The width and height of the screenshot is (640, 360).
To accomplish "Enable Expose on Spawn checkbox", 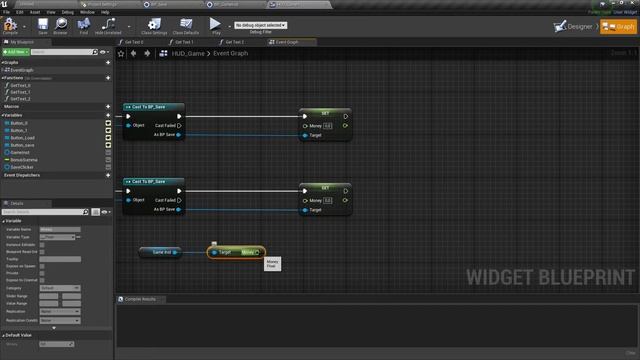I will coord(42,266).
